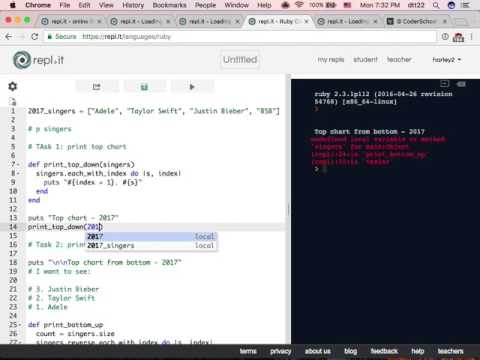Image resolution: width=480 pixels, height=360 pixels.
Task: Open the teachers footer link
Action: point(450,351)
